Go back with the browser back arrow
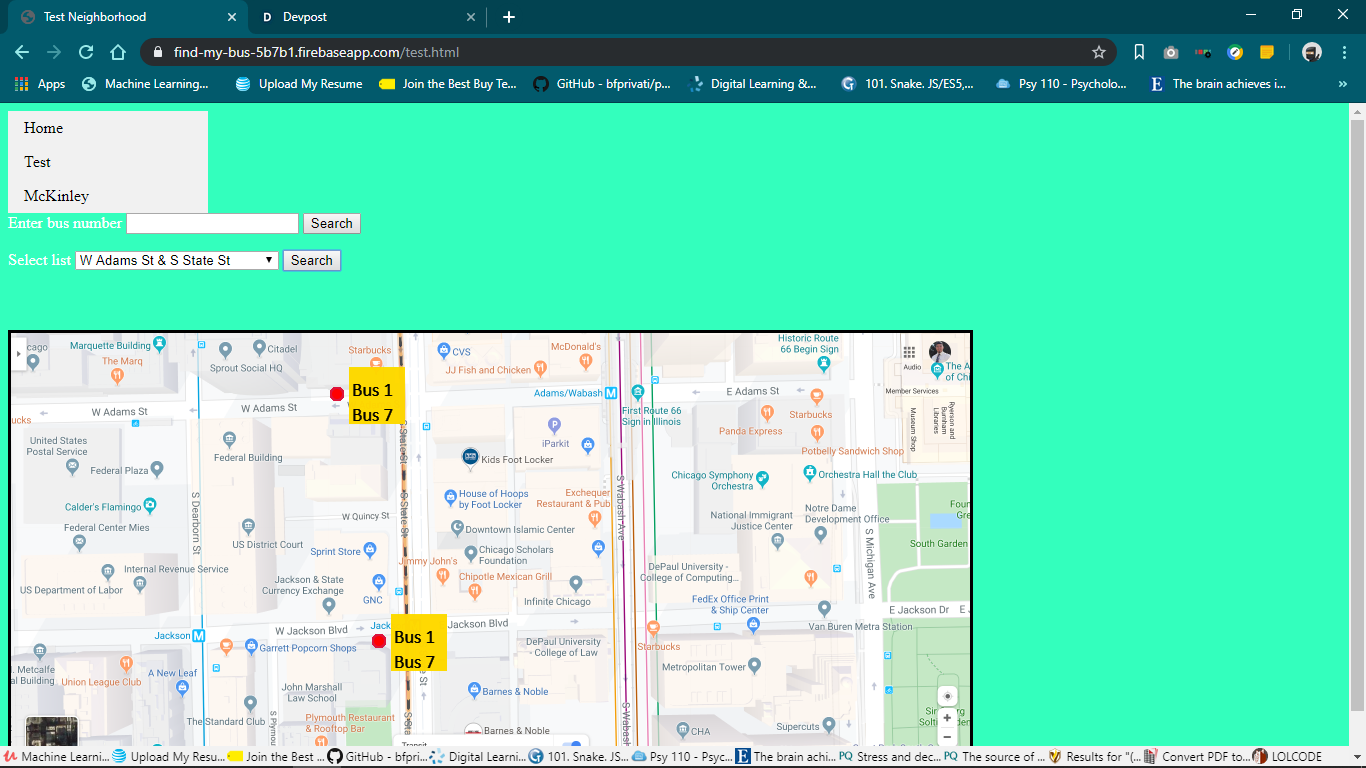 22,52
